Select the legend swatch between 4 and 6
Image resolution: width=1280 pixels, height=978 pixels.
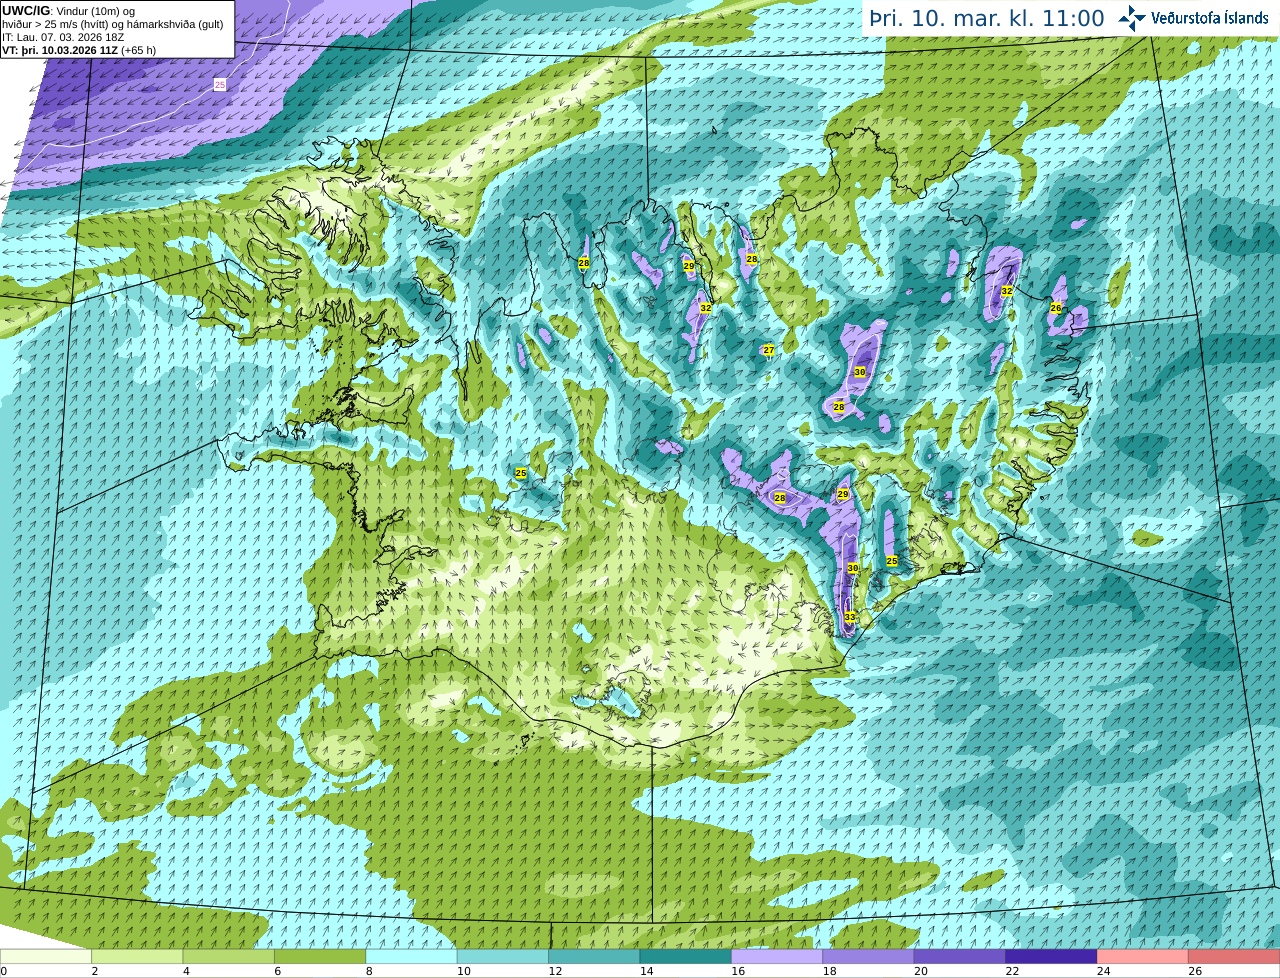tap(228, 957)
